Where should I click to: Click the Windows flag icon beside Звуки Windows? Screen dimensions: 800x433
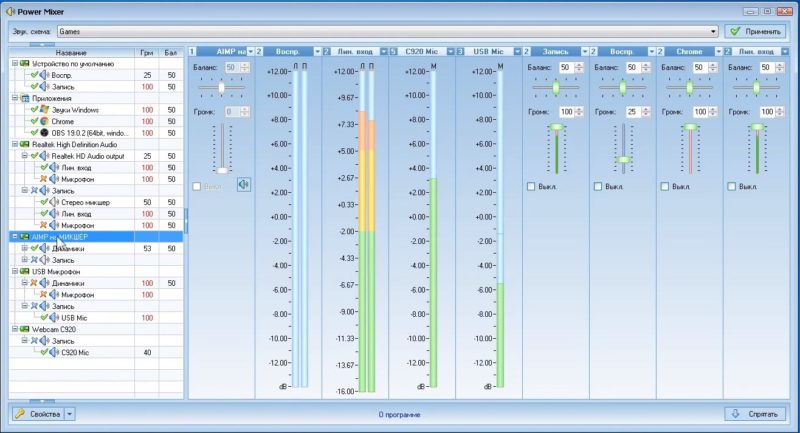44,110
